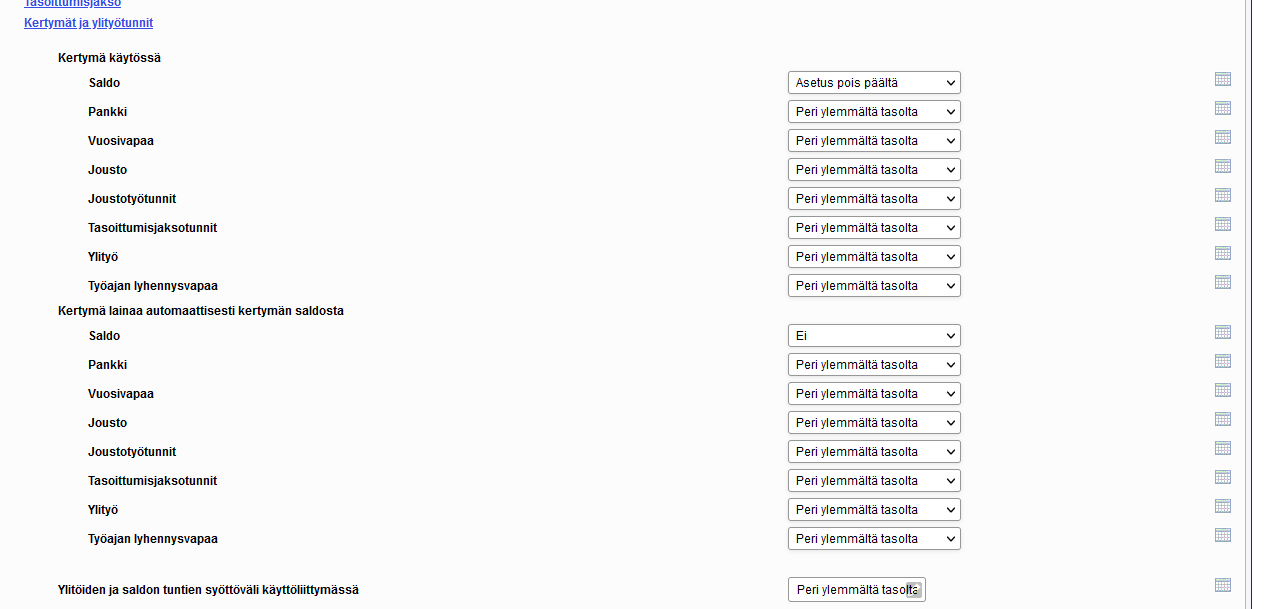Viewport: 1269px width, 609px height.
Task: Open the Saldo dropdown showing Asetus pois päältä
Action: (x=874, y=83)
